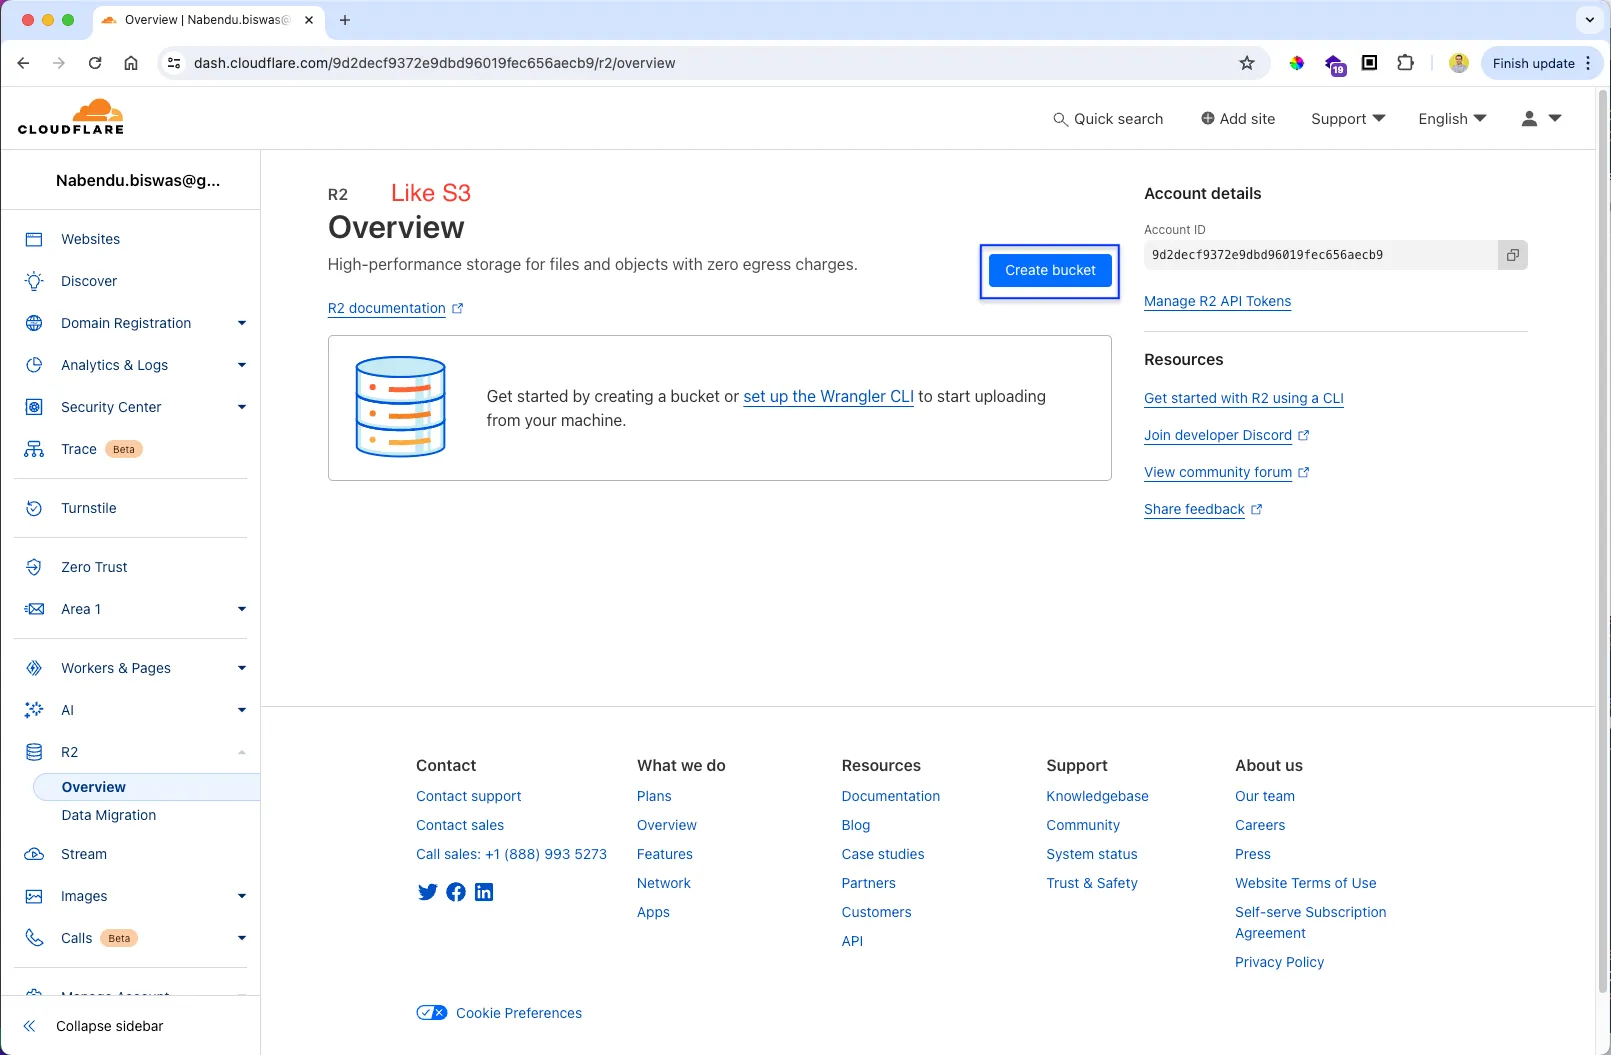Image resolution: width=1611 pixels, height=1055 pixels.
Task: Click the Account ID text field
Action: tap(1321, 255)
